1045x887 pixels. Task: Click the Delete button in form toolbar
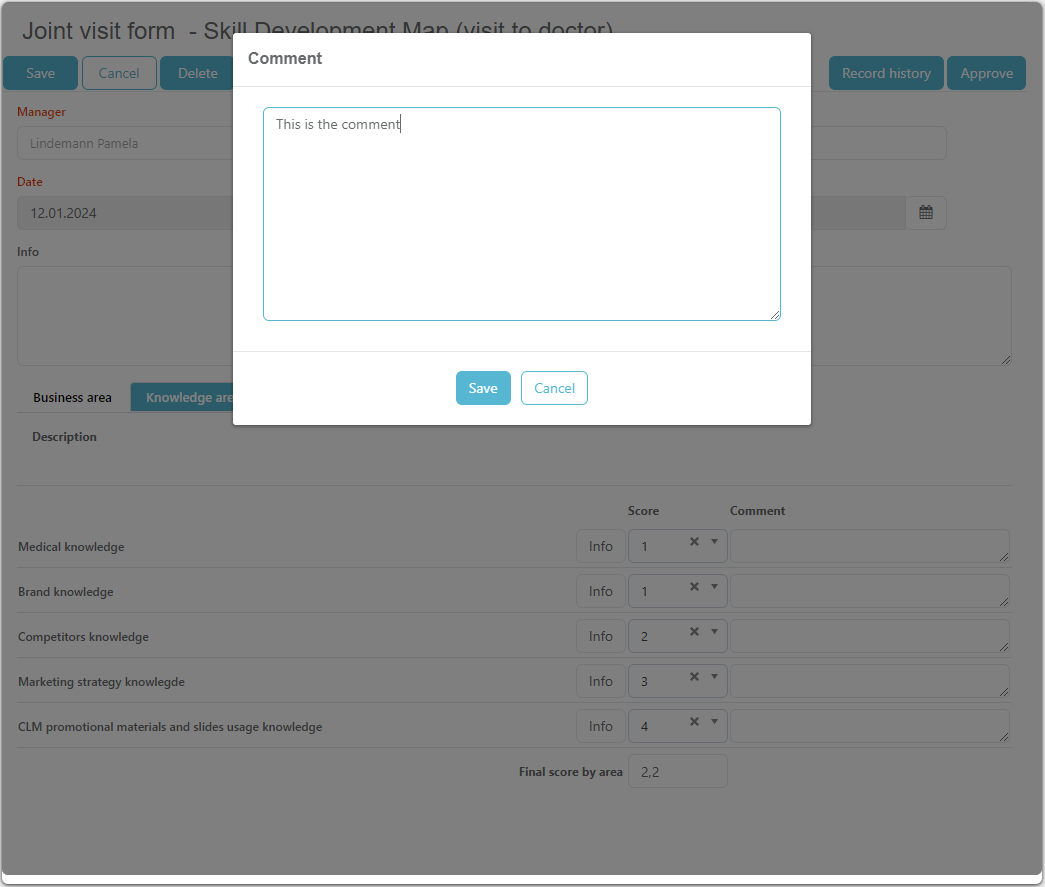(197, 73)
